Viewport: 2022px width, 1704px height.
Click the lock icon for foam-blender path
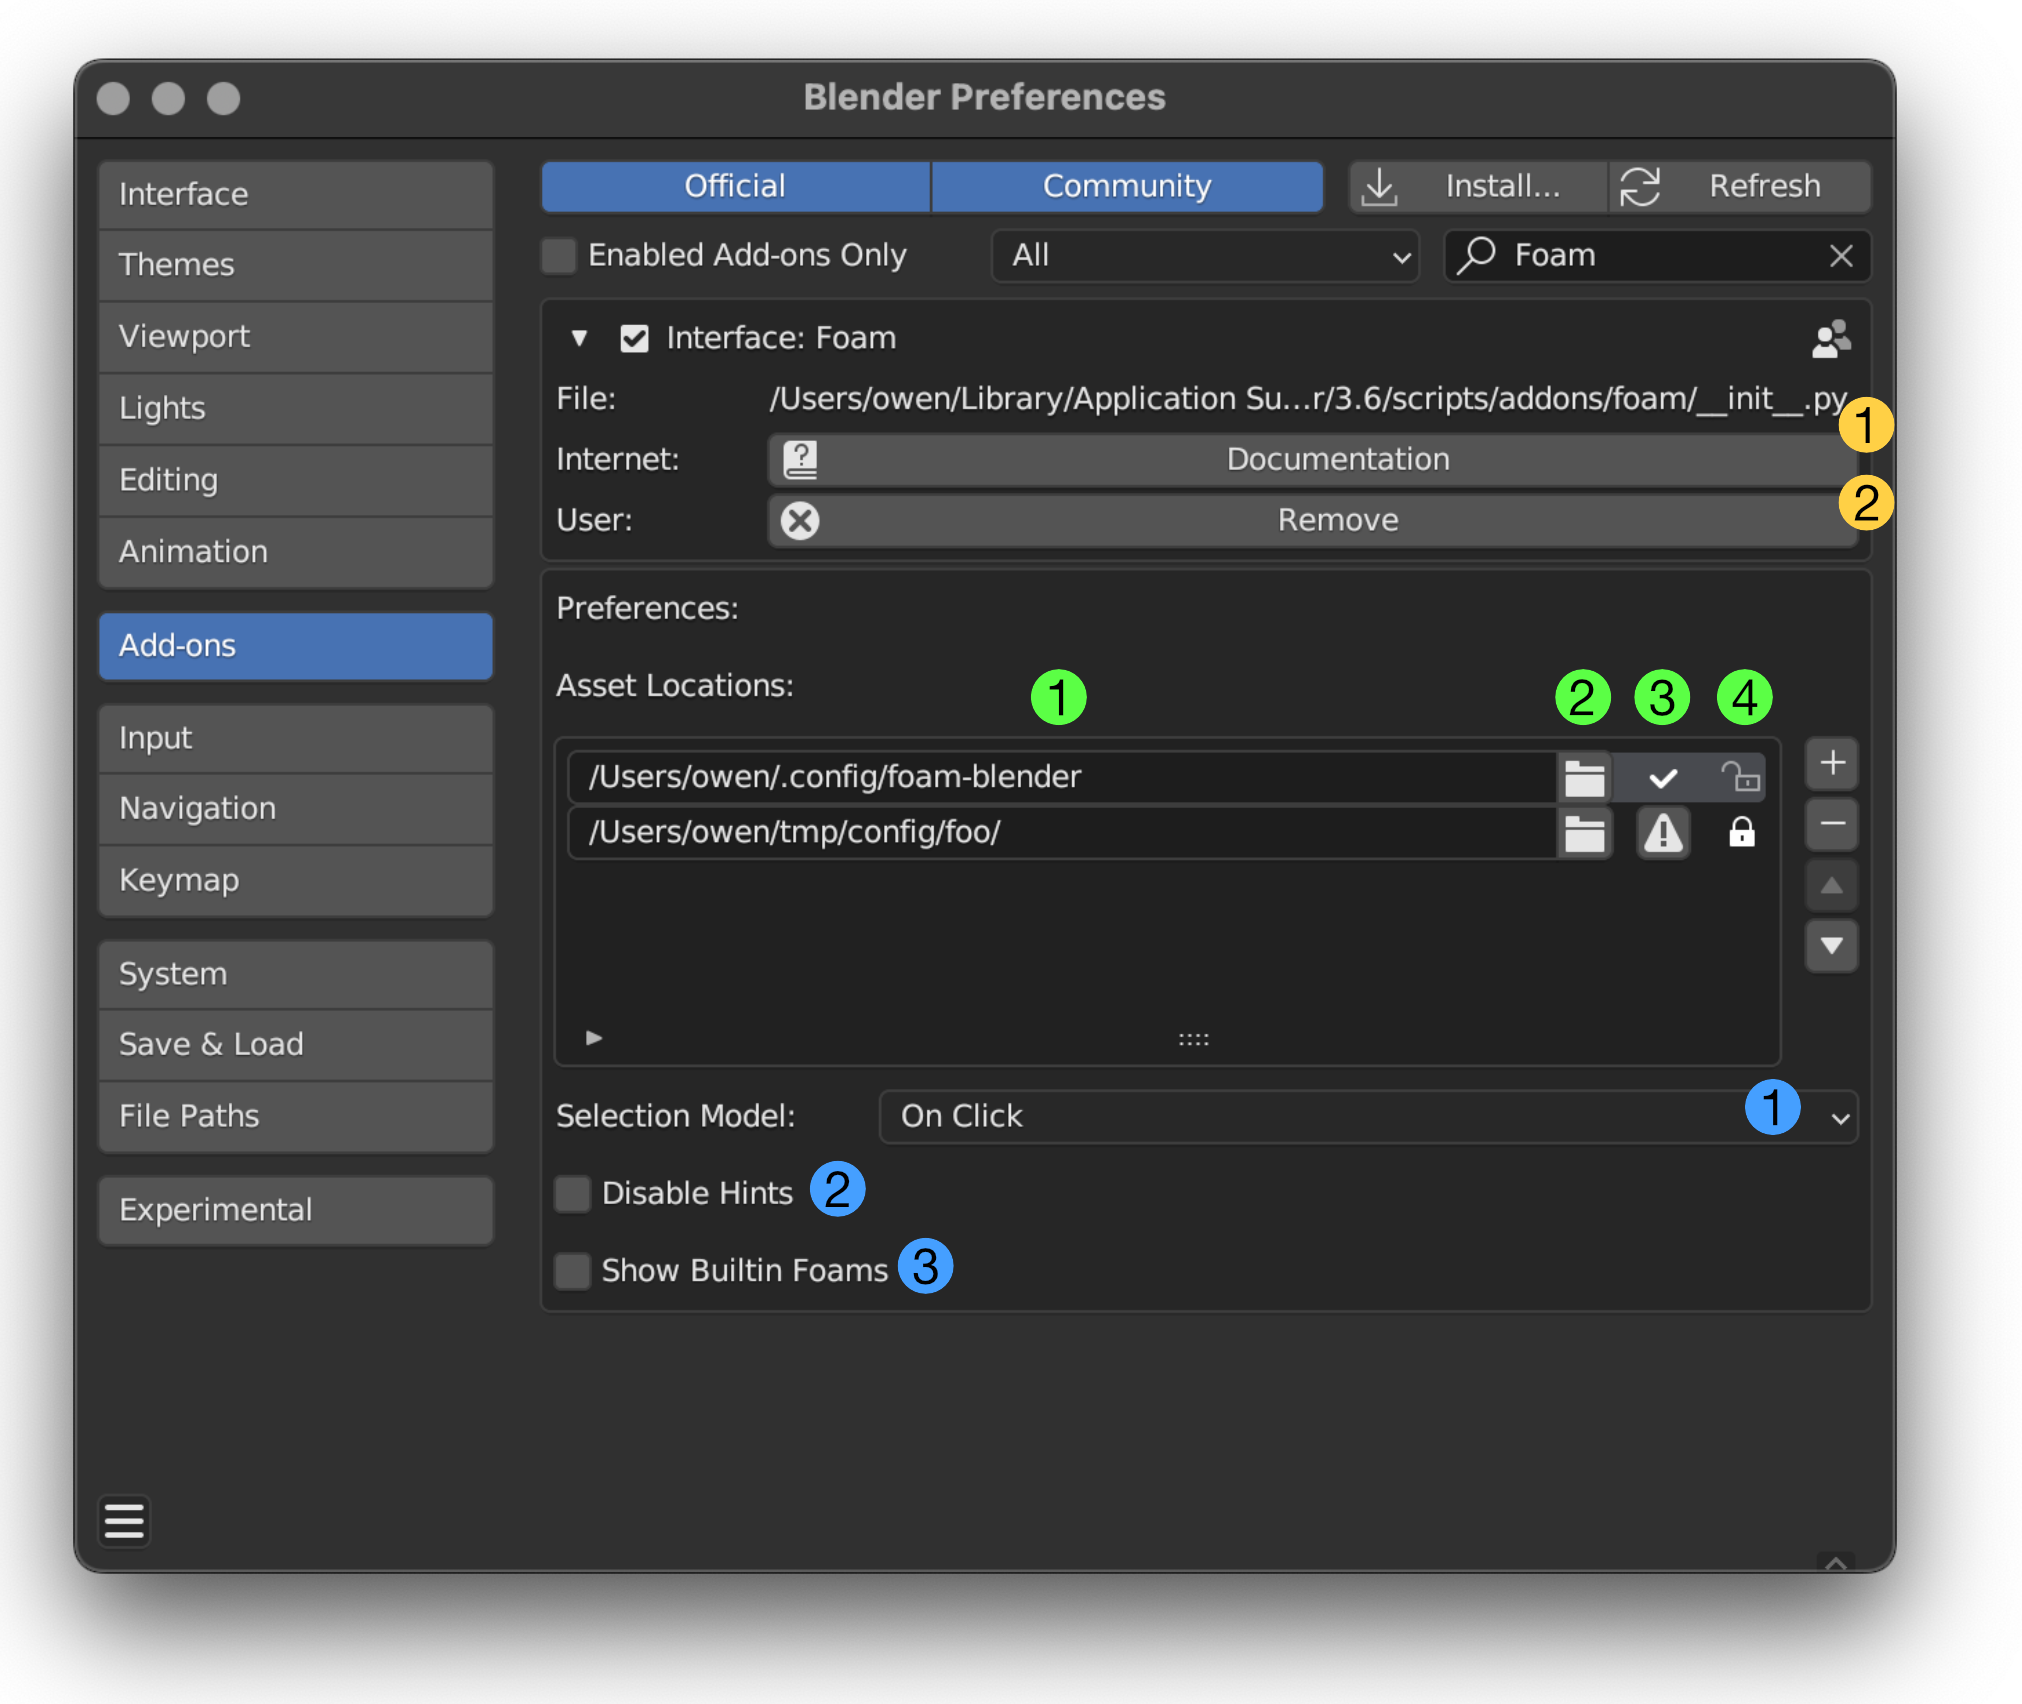coord(1740,776)
